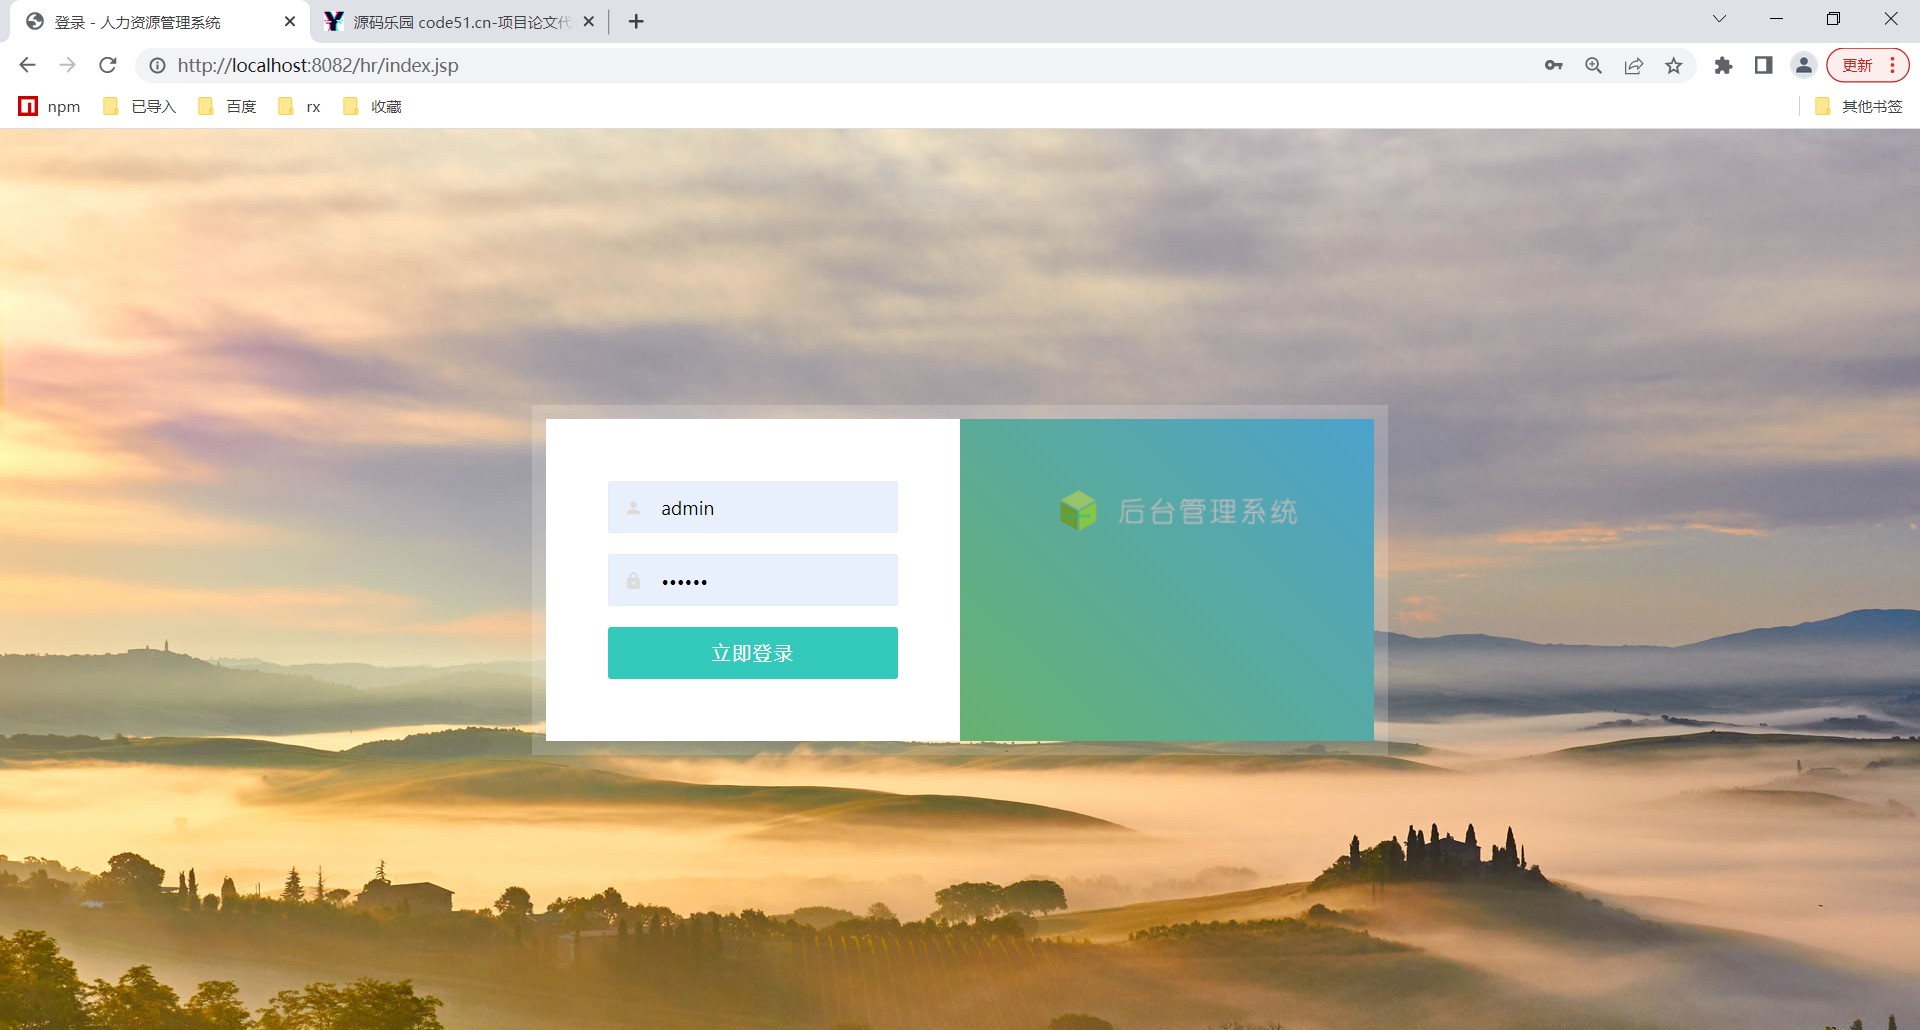Open the user profile avatar
This screenshot has width=1920, height=1030.
coord(1804,65)
